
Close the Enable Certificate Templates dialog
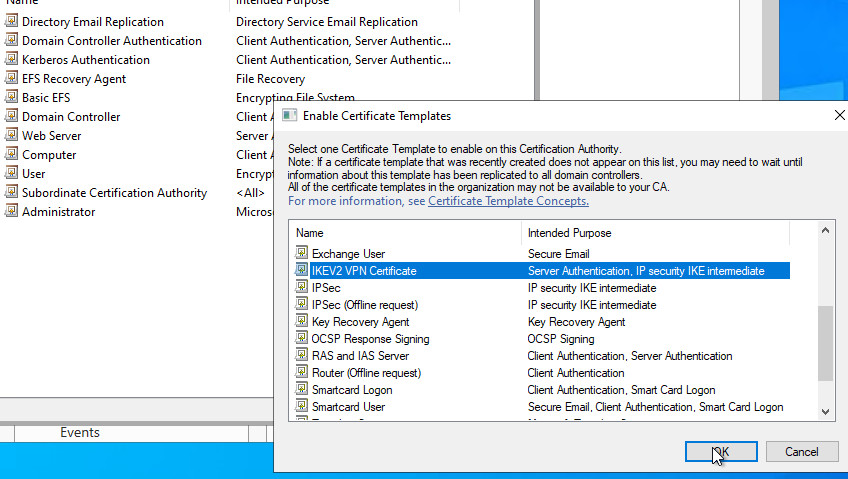[838, 116]
